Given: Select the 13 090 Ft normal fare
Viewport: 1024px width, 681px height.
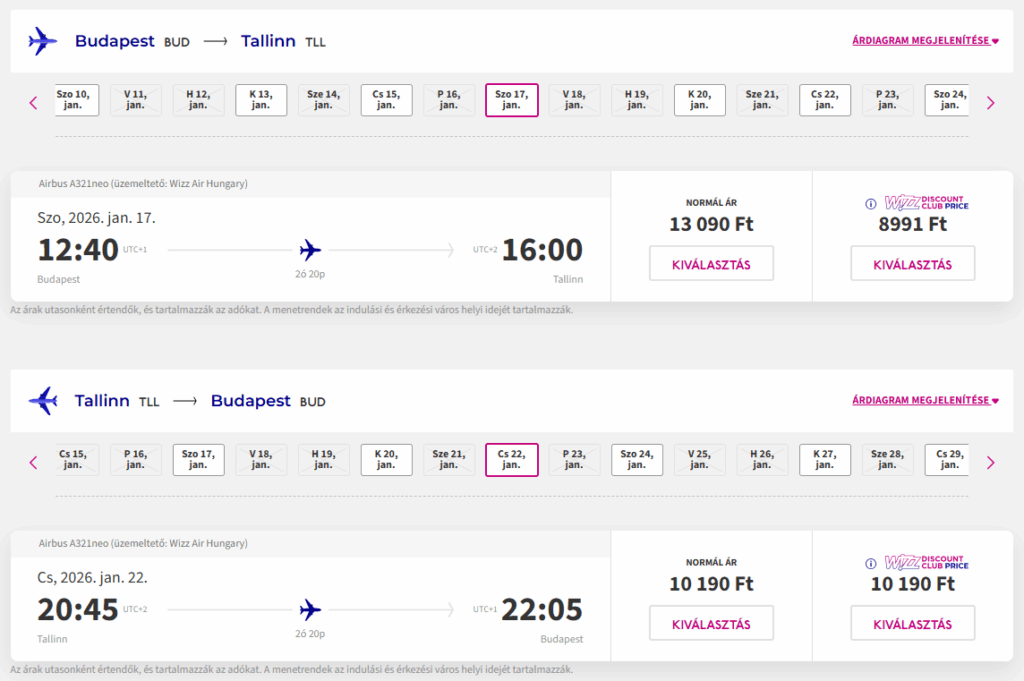Looking at the screenshot, I should pyautogui.click(x=711, y=264).
